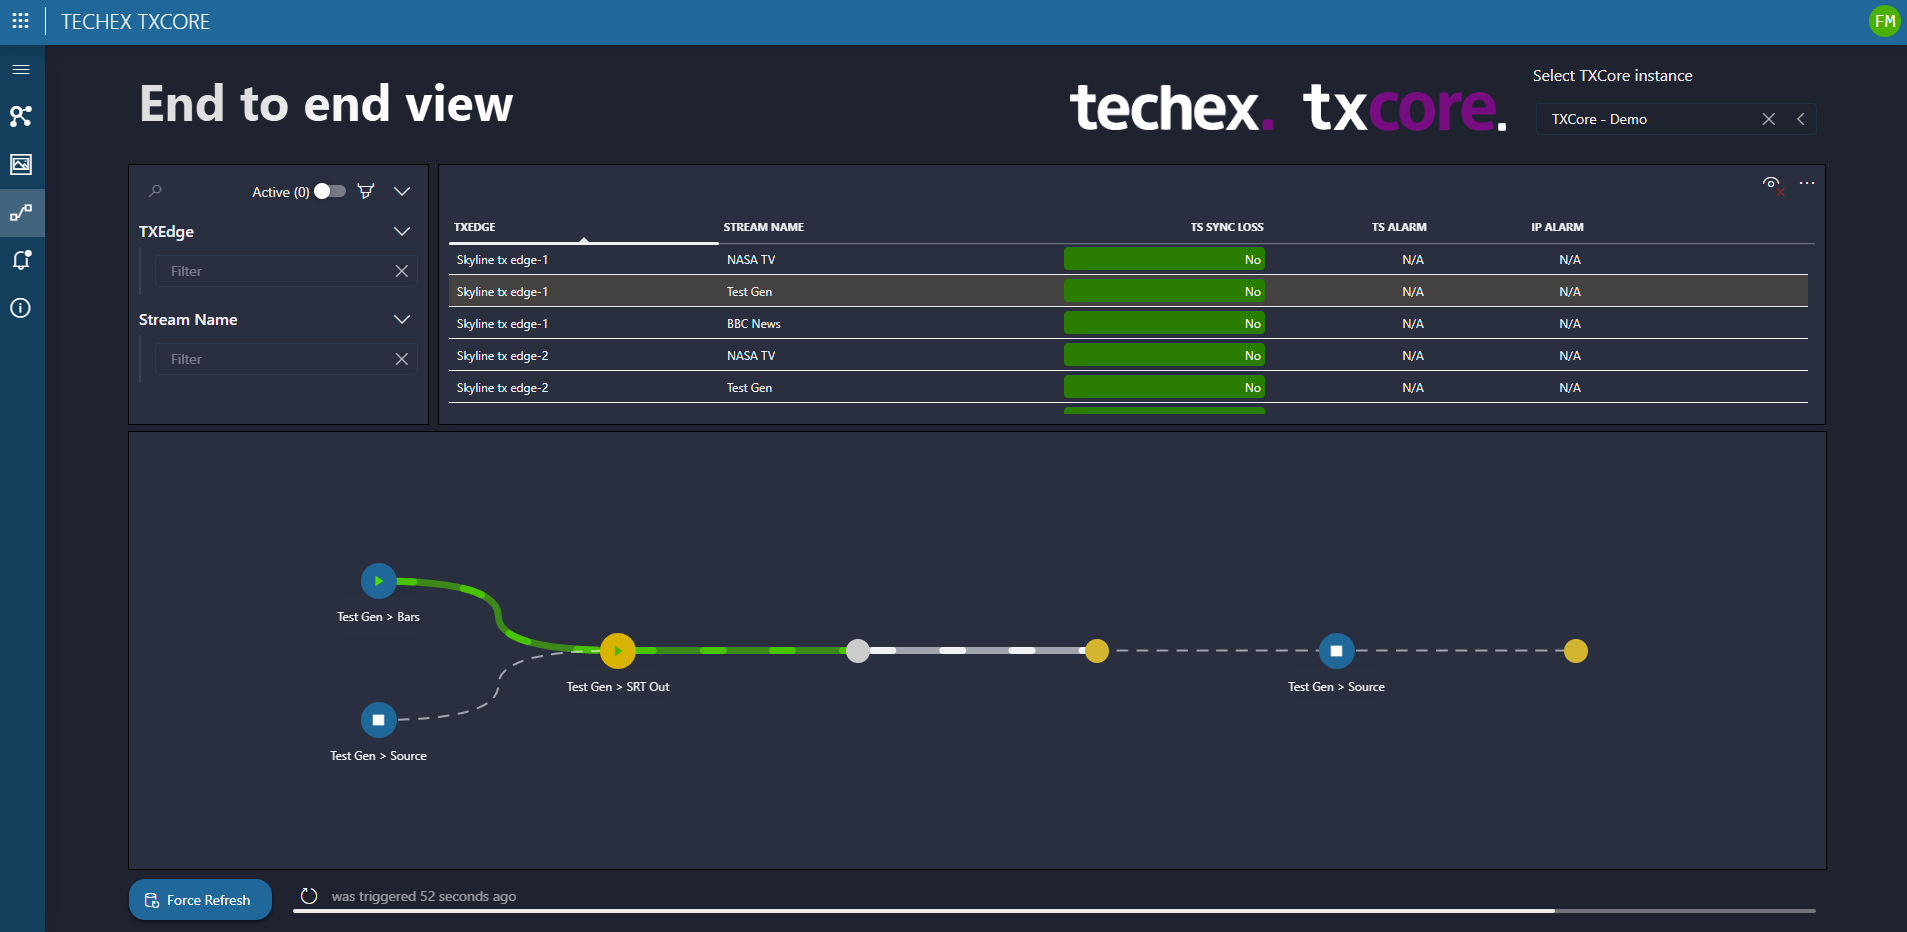Clear the selected TXCore - Demo instance
This screenshot has height=932, width=1907.
pos(1769,119)
